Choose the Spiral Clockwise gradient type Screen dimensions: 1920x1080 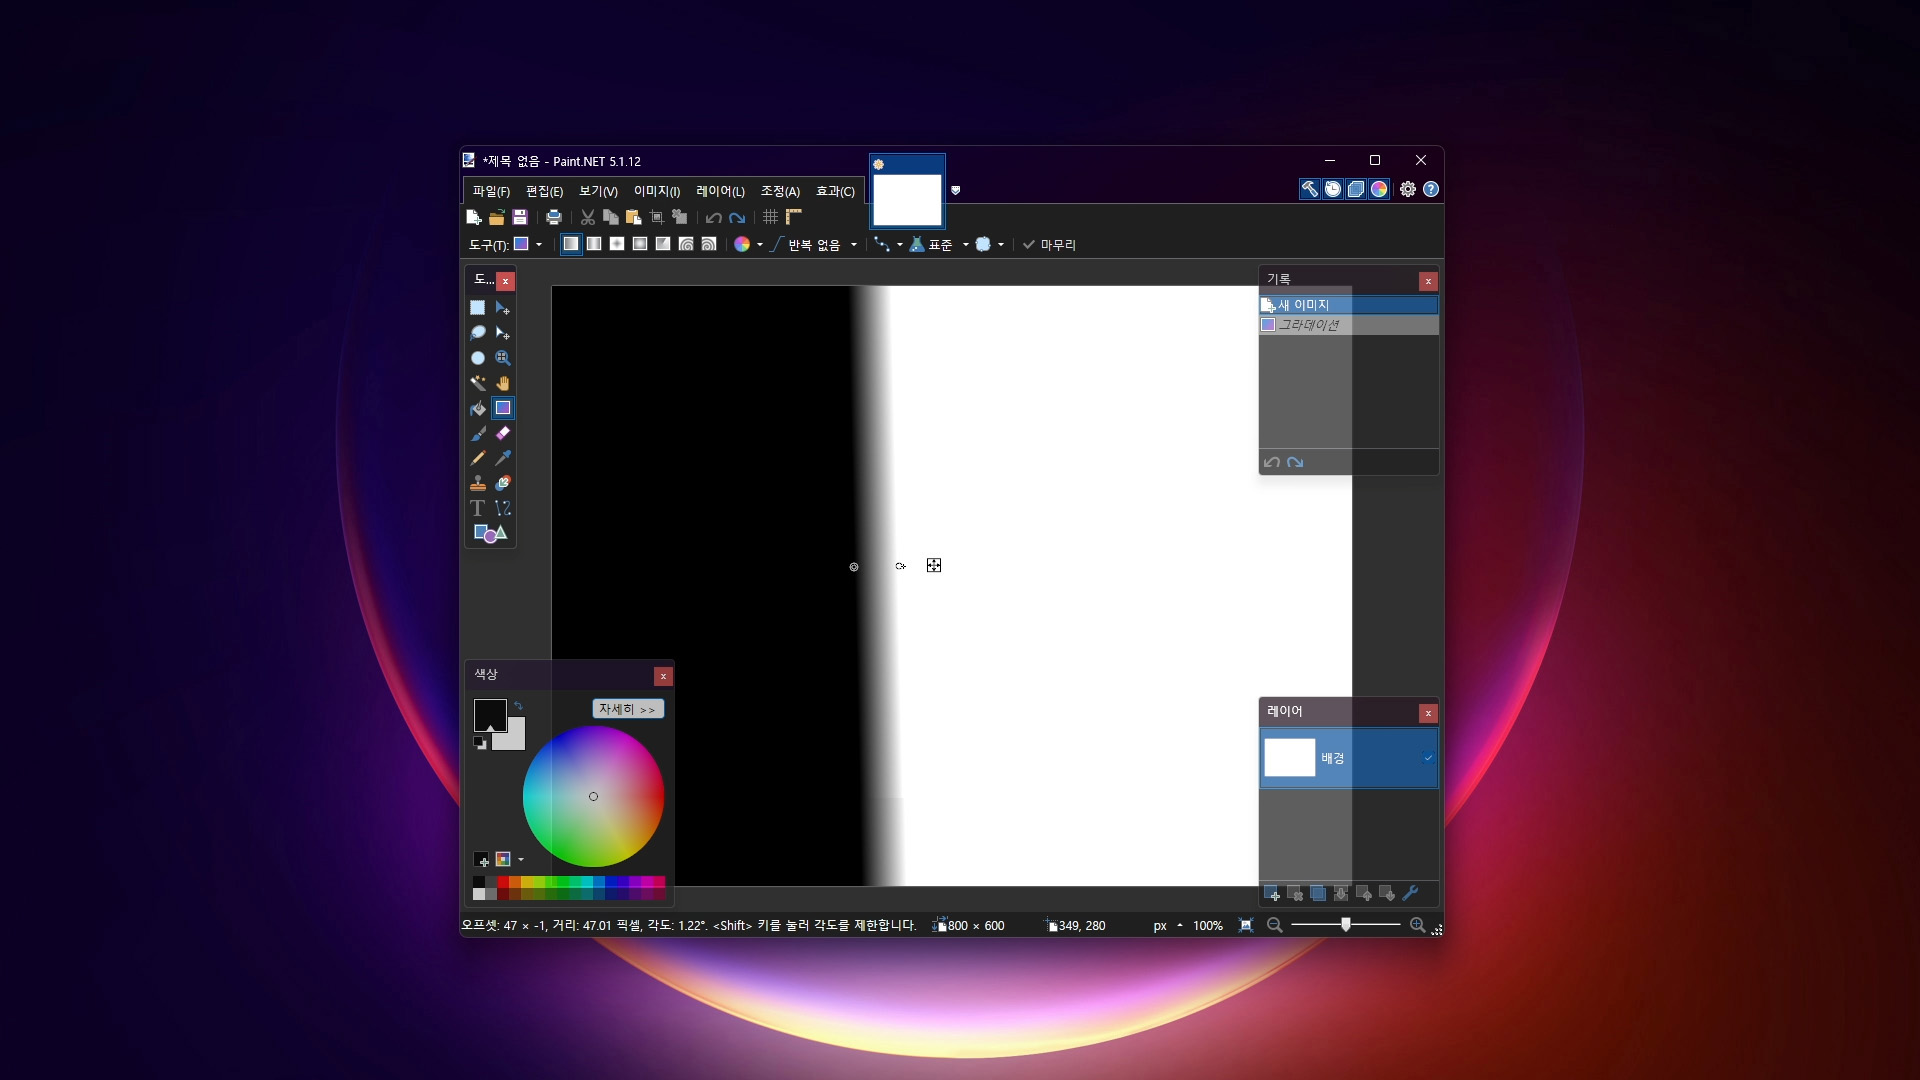686,244
